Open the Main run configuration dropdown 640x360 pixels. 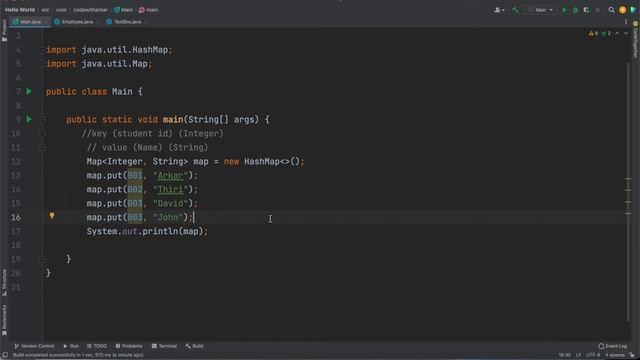[x=540, y=10]
